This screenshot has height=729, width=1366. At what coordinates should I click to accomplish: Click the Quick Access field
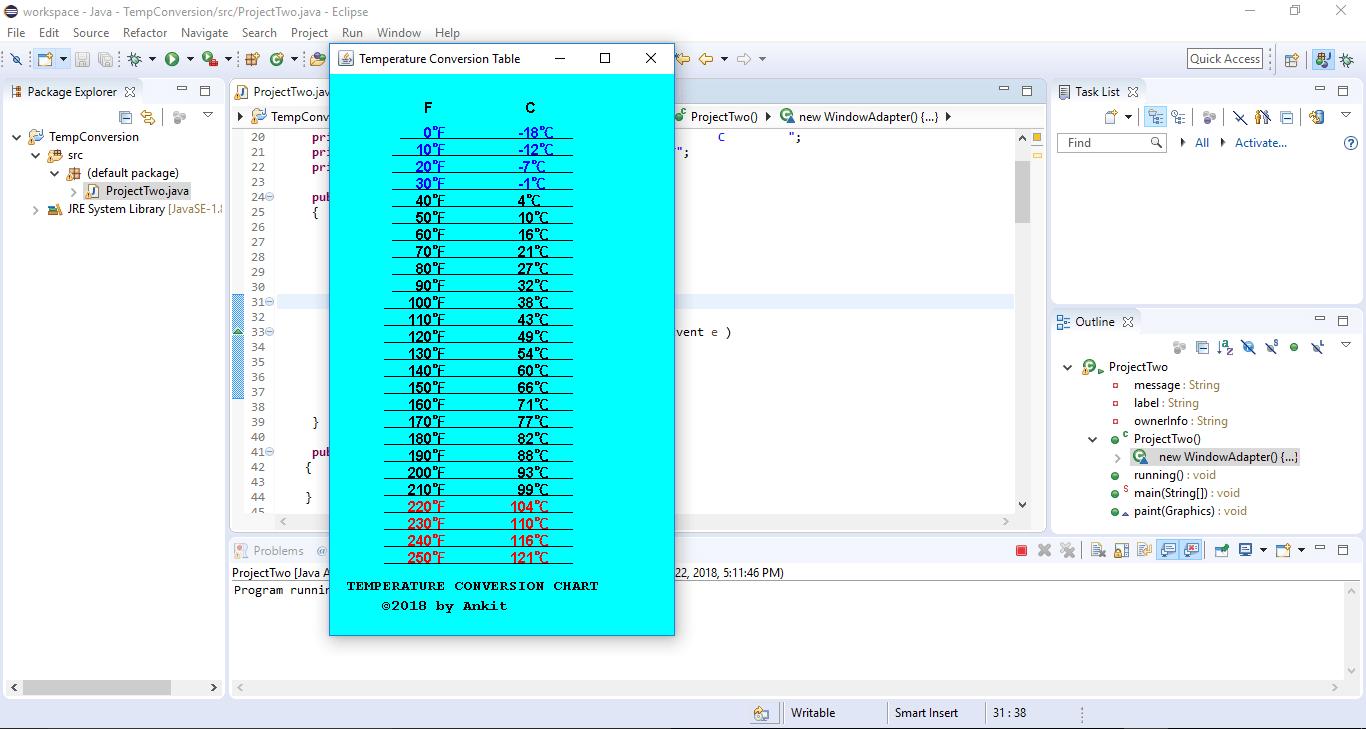pos(1225,59)
